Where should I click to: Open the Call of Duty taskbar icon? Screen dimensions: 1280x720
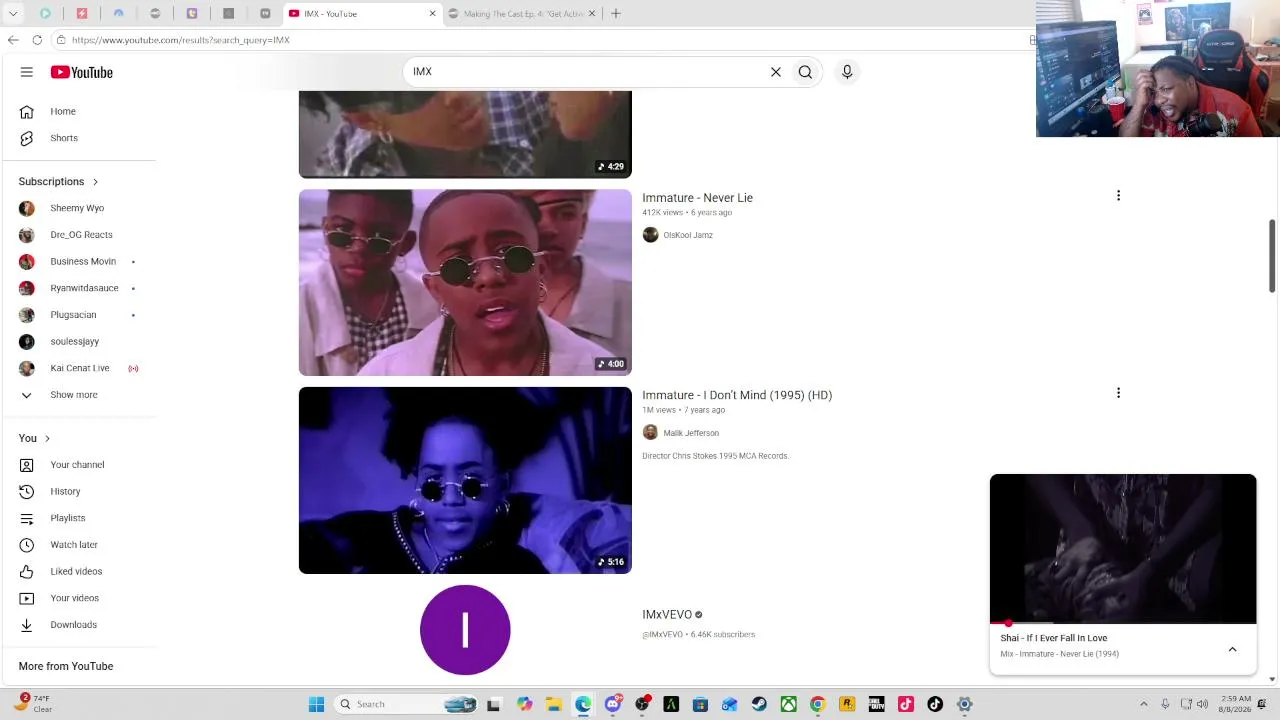[x=876, y=704]
